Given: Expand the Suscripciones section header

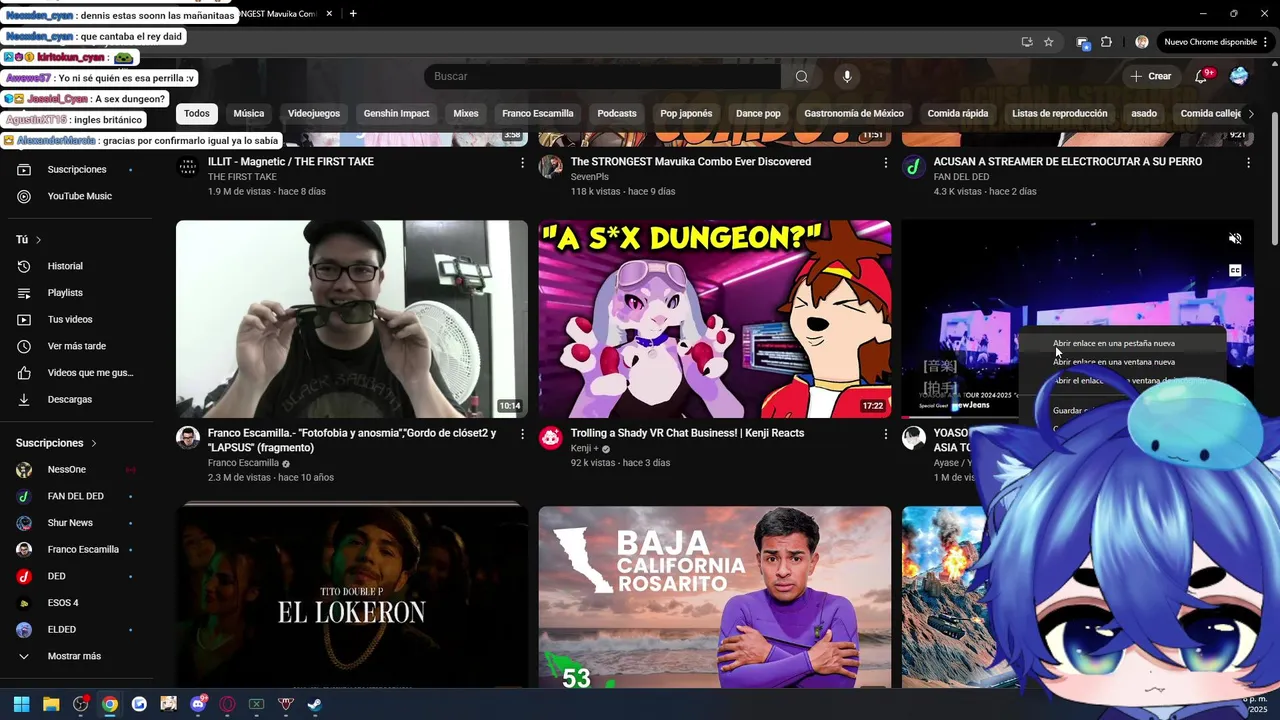Looking at the screenshot, I should (56, 443).
